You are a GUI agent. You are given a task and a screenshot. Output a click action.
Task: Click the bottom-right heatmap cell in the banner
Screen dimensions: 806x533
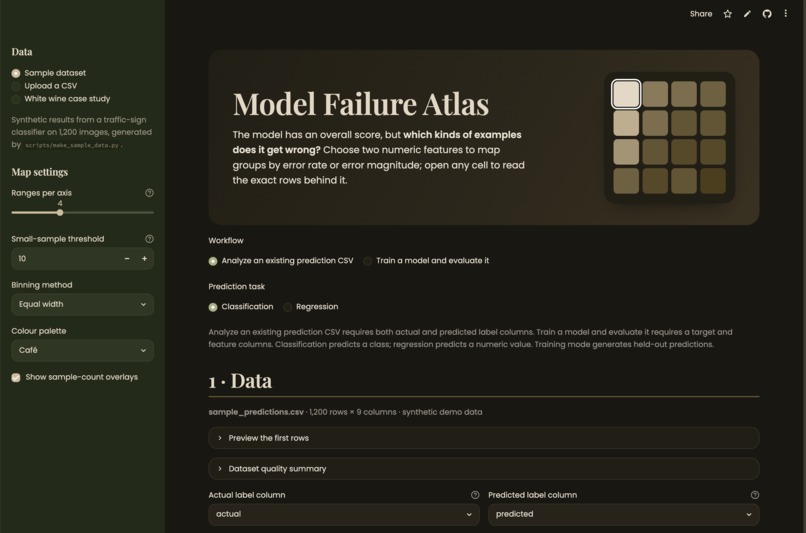click(712, 181)
